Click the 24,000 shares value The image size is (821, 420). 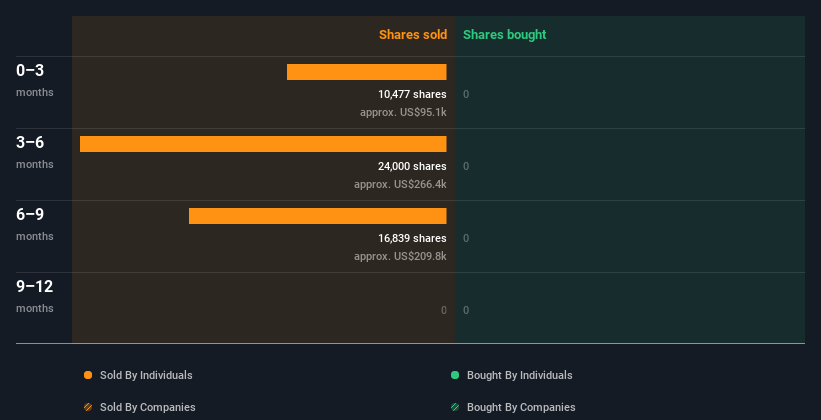pos(413,166)
